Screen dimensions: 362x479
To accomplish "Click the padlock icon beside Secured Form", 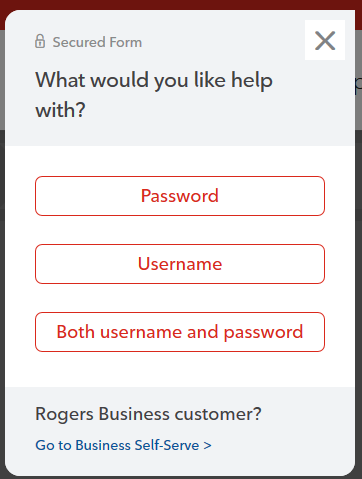I will pos(40,41).
